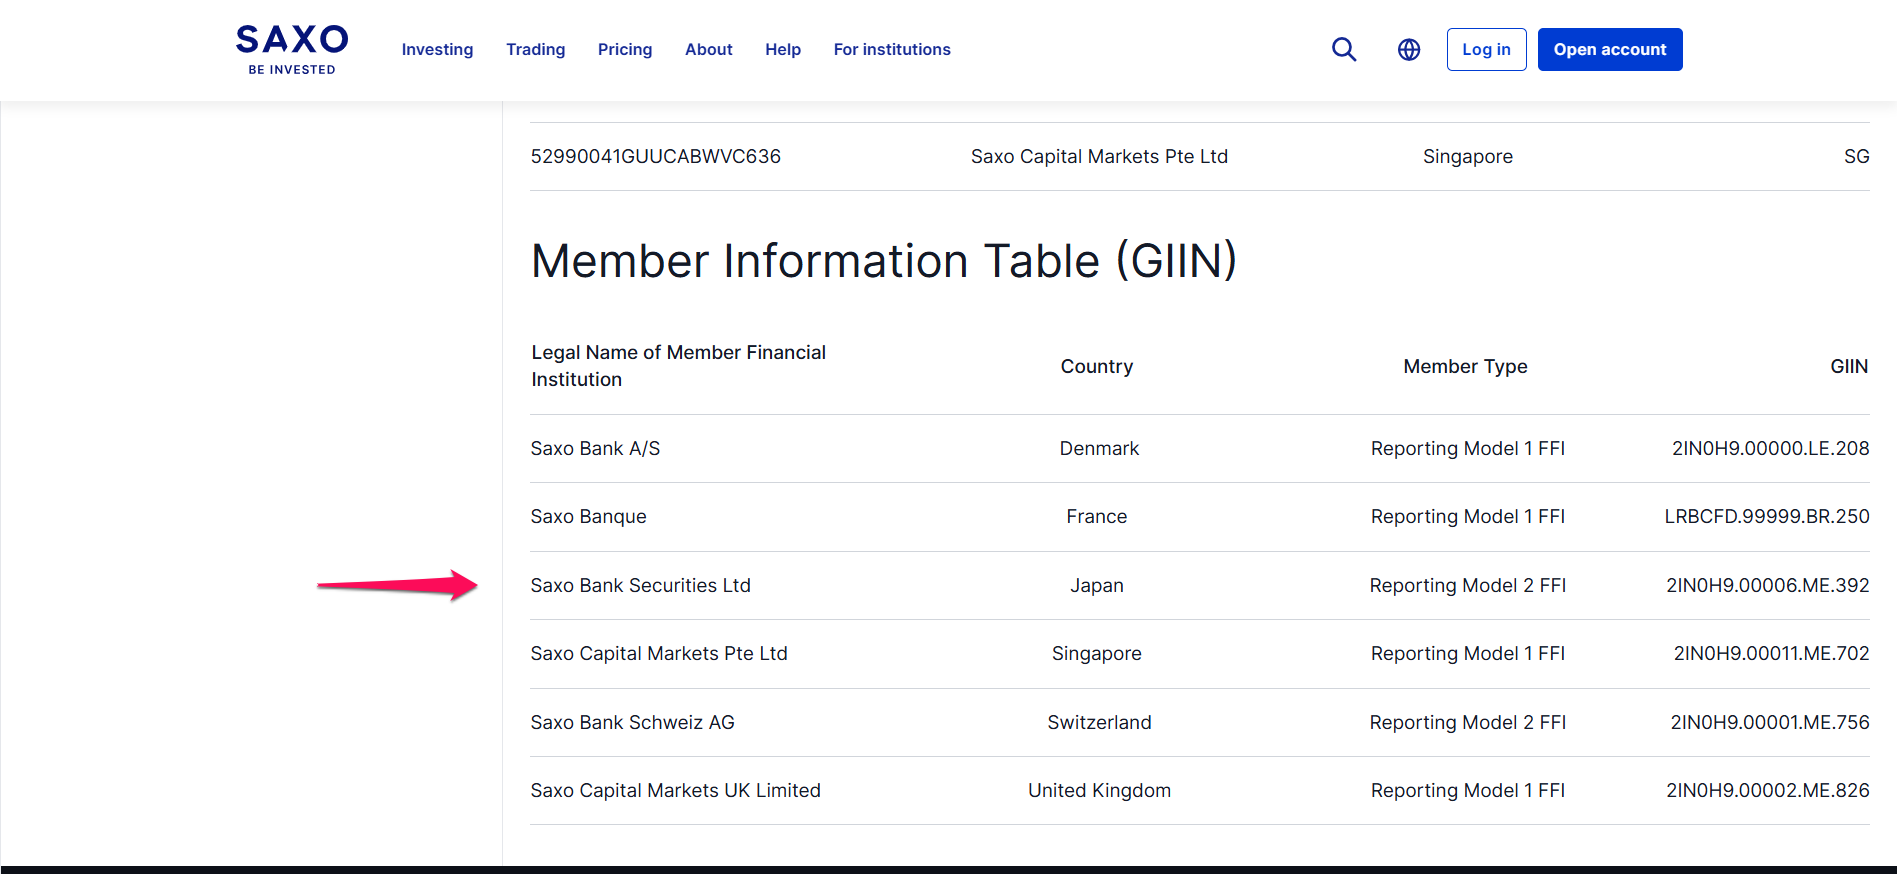Click the United Kingdom country cell
Viewport: 1897px width, 874px height.
tap(1099, 790)
